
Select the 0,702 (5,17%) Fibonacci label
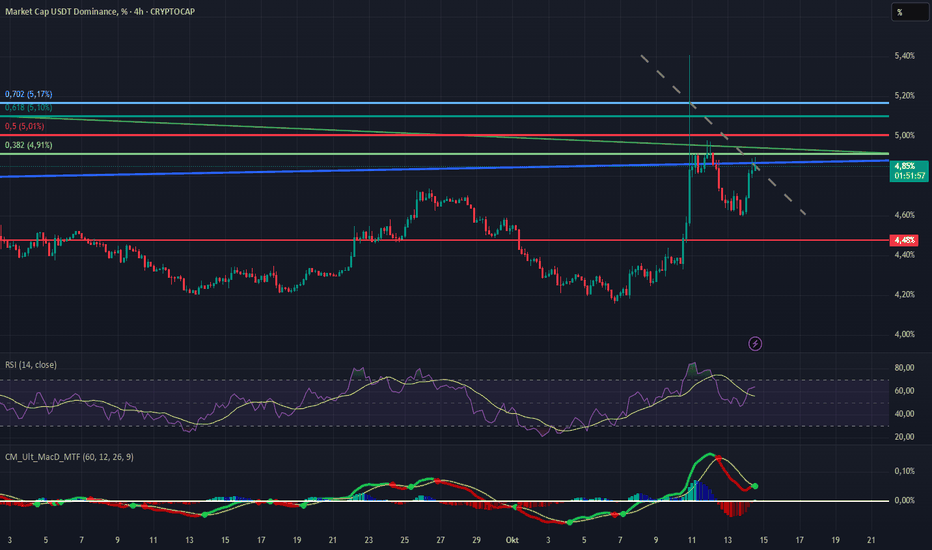coord(29,94)
